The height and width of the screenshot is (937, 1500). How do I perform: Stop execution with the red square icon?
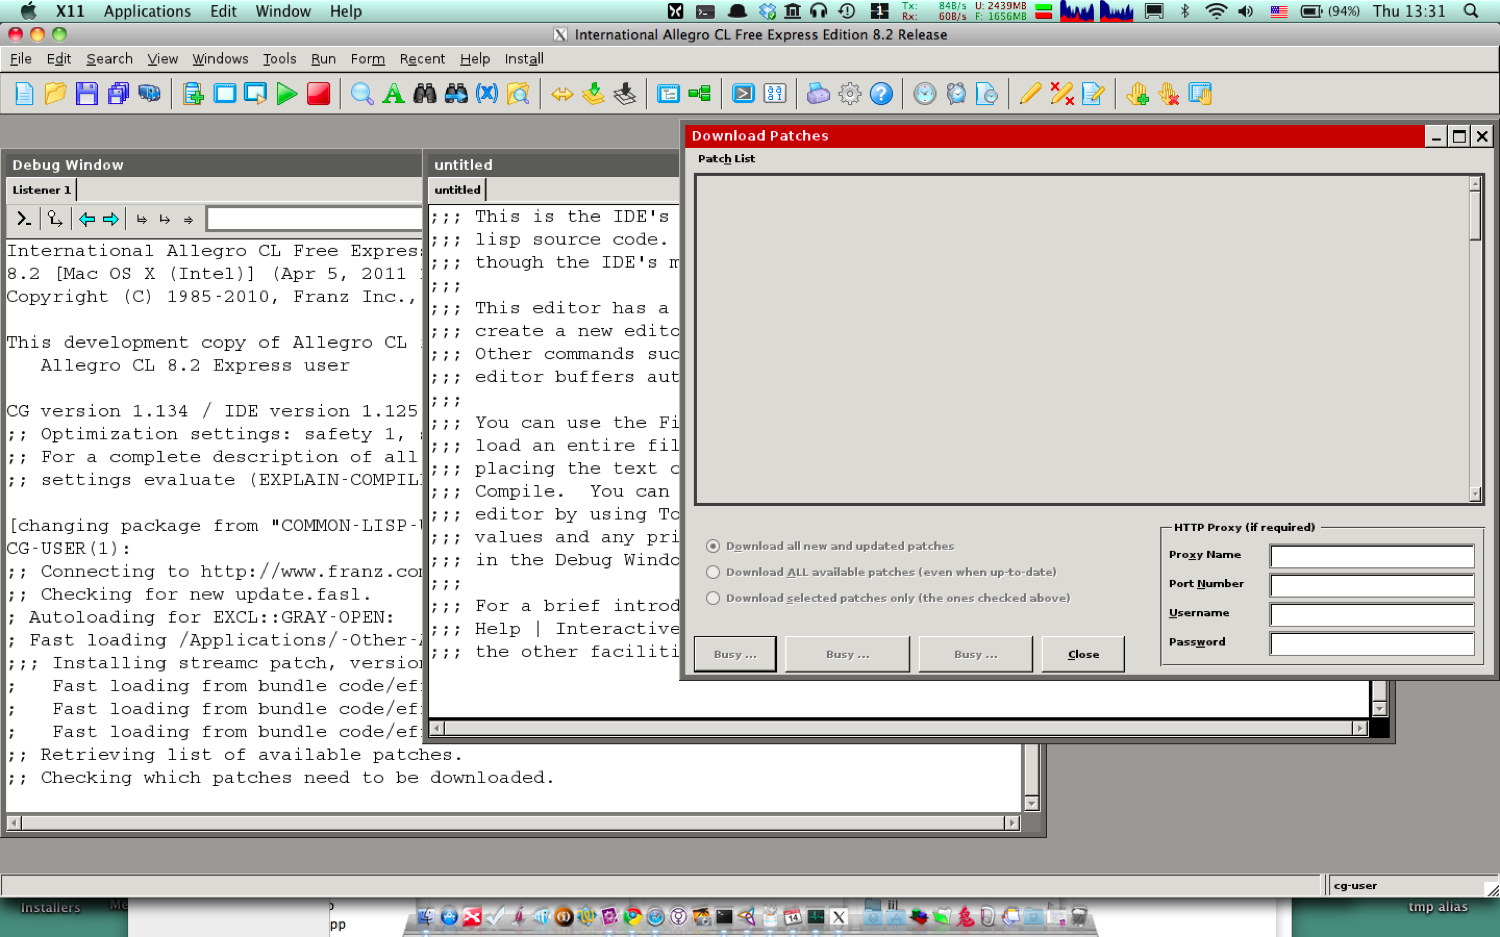click(x=318, y=94)
